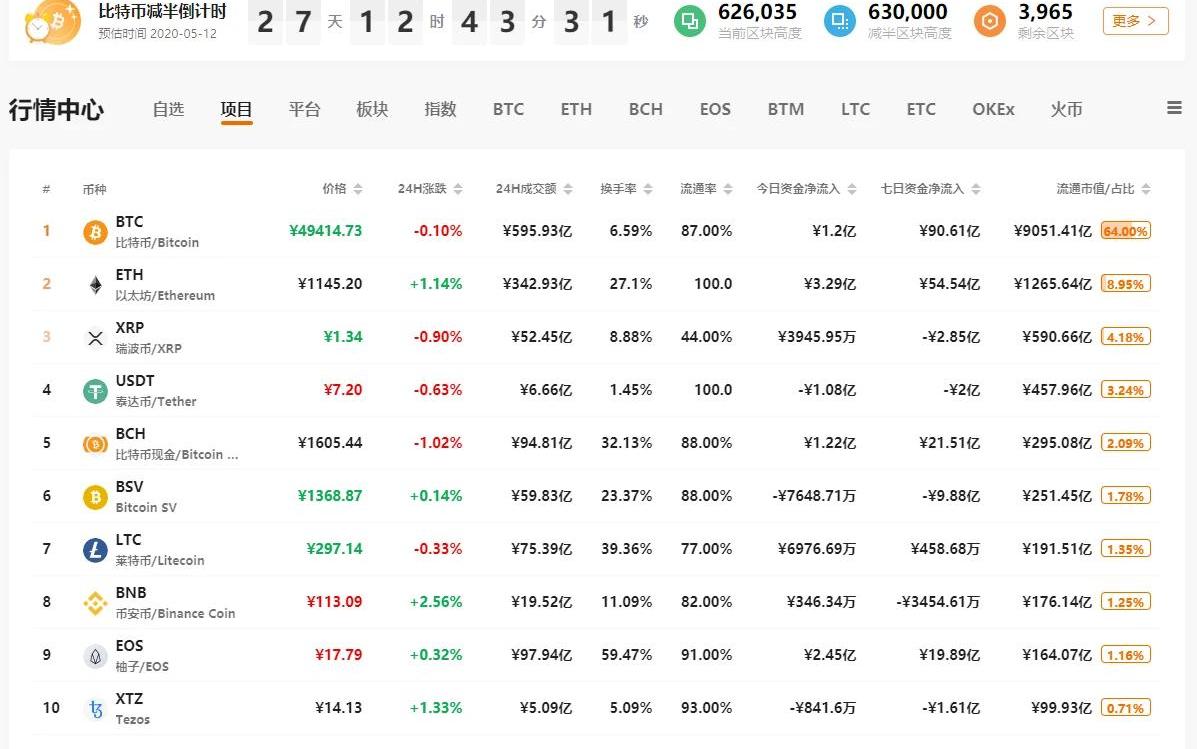This screenshot has width=1197, height=749.
Task: Click the 减半区块高度 blue block icon
Action: pyautogui.click(x=840, y=21)
